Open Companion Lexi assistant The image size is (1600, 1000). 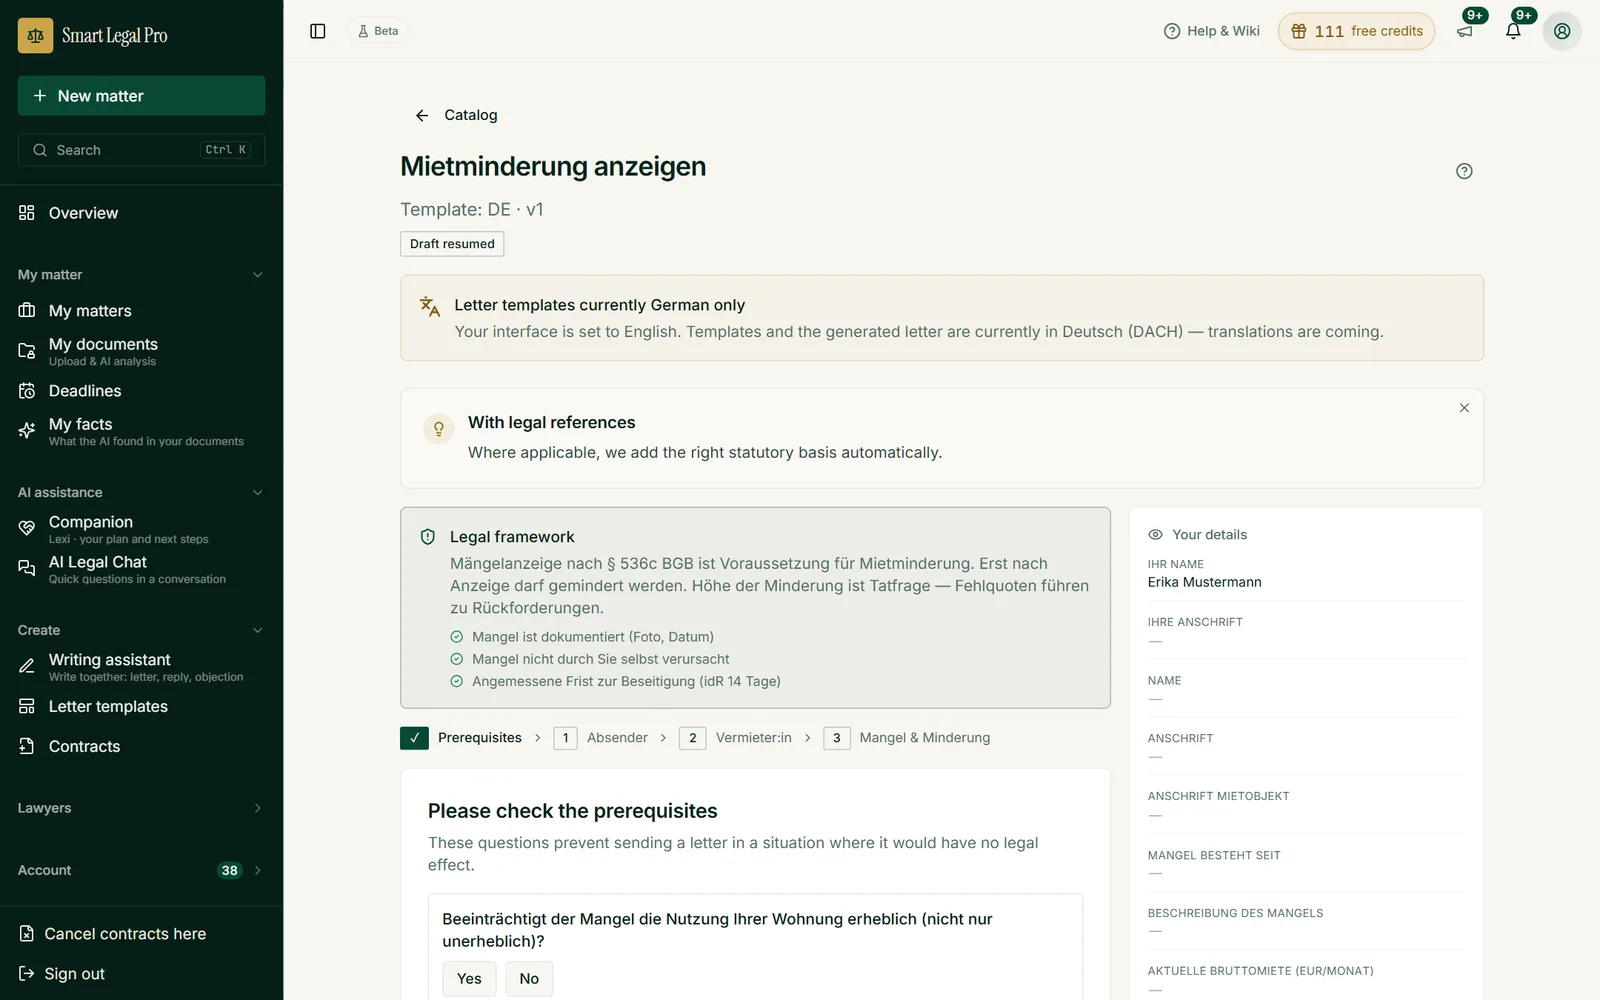click(x=141, y=529)
